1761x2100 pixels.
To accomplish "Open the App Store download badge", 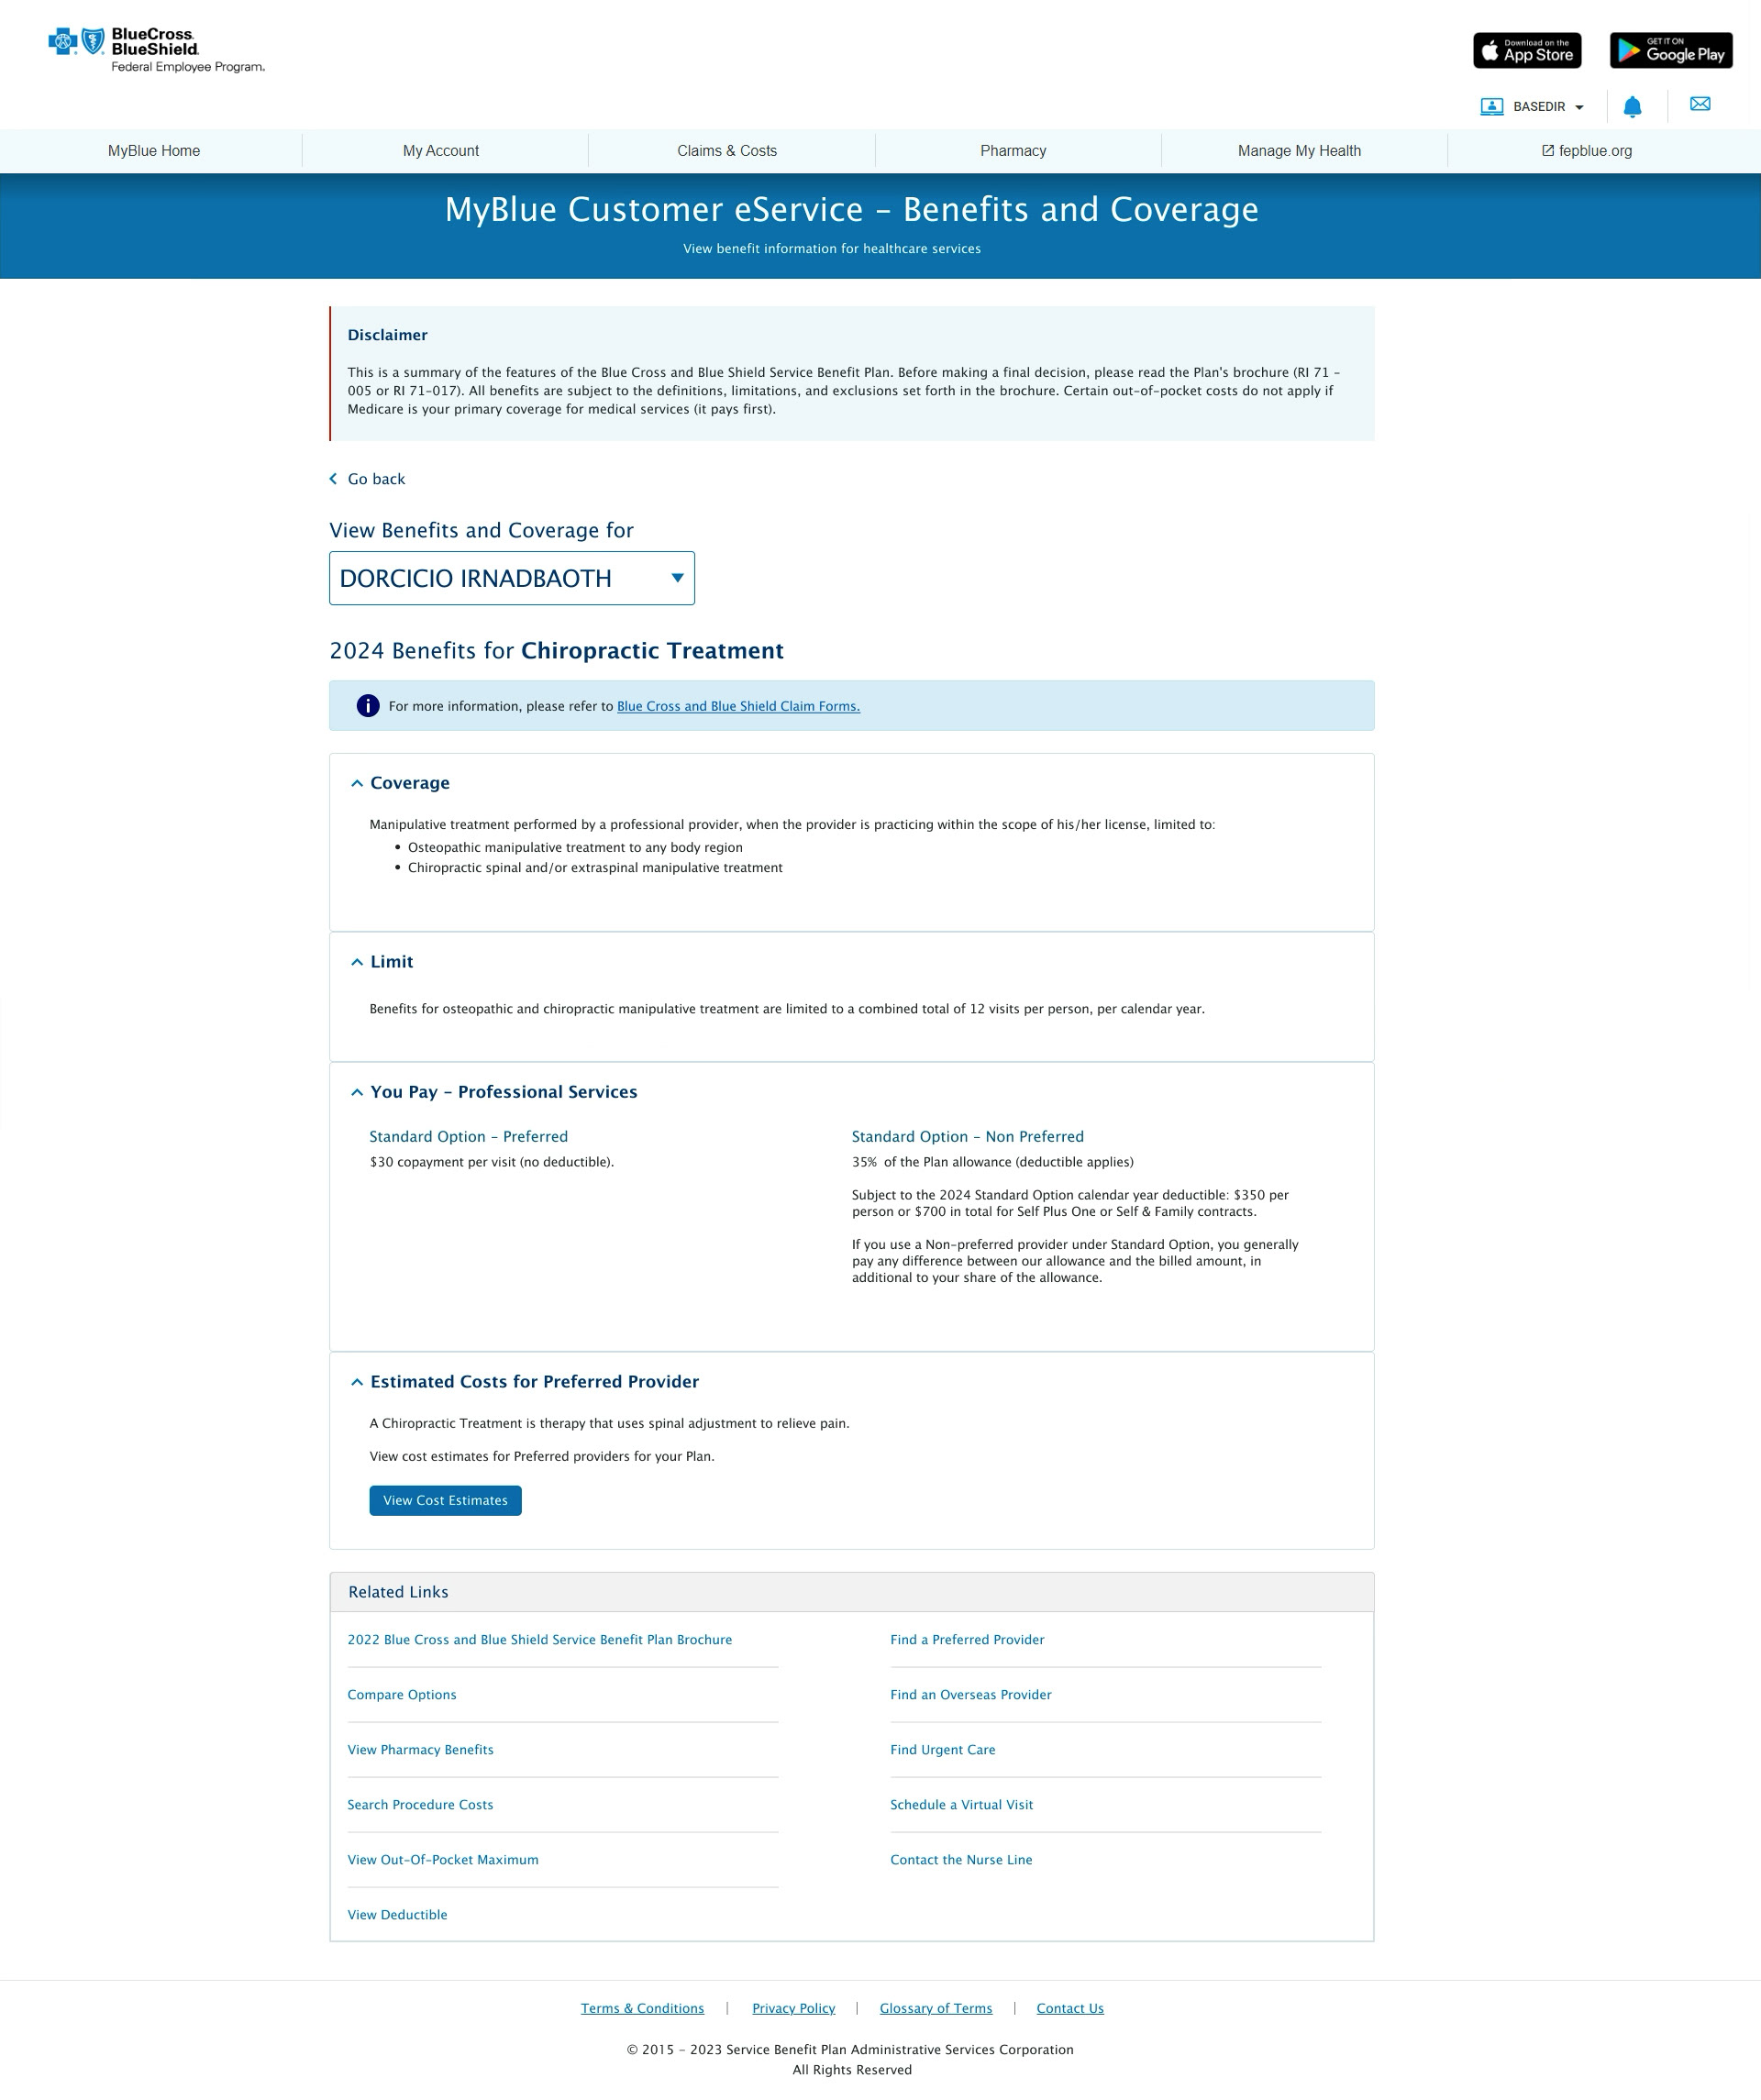I will 1526,50.
